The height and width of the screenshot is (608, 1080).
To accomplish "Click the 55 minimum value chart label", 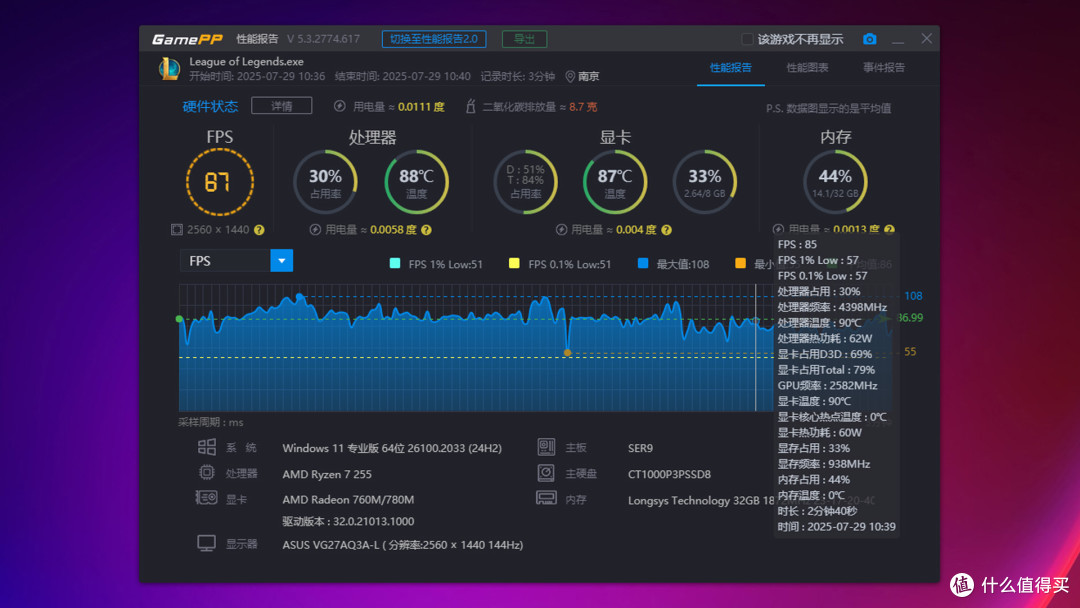I will click(x=910, y=352).
